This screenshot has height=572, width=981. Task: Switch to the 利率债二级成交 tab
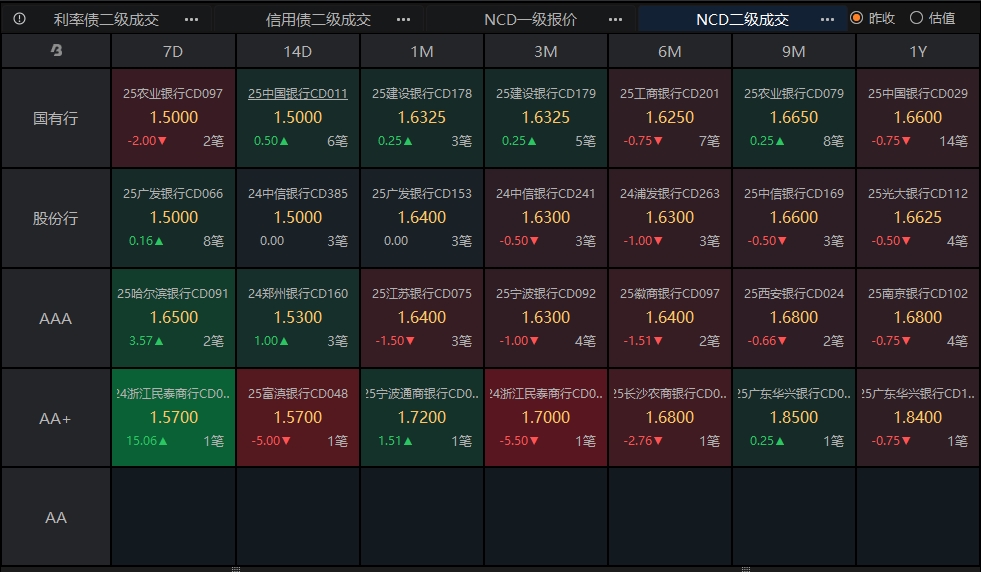106,19
